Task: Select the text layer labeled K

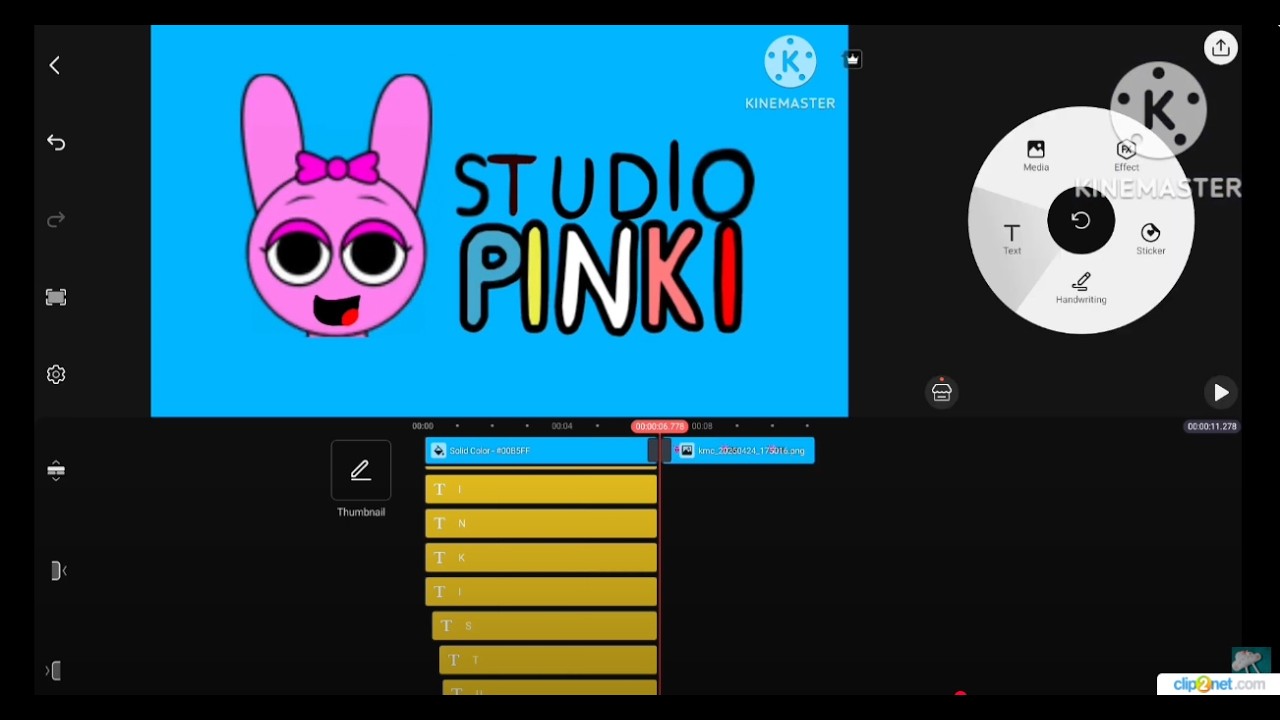Action: tap(541, 557)
